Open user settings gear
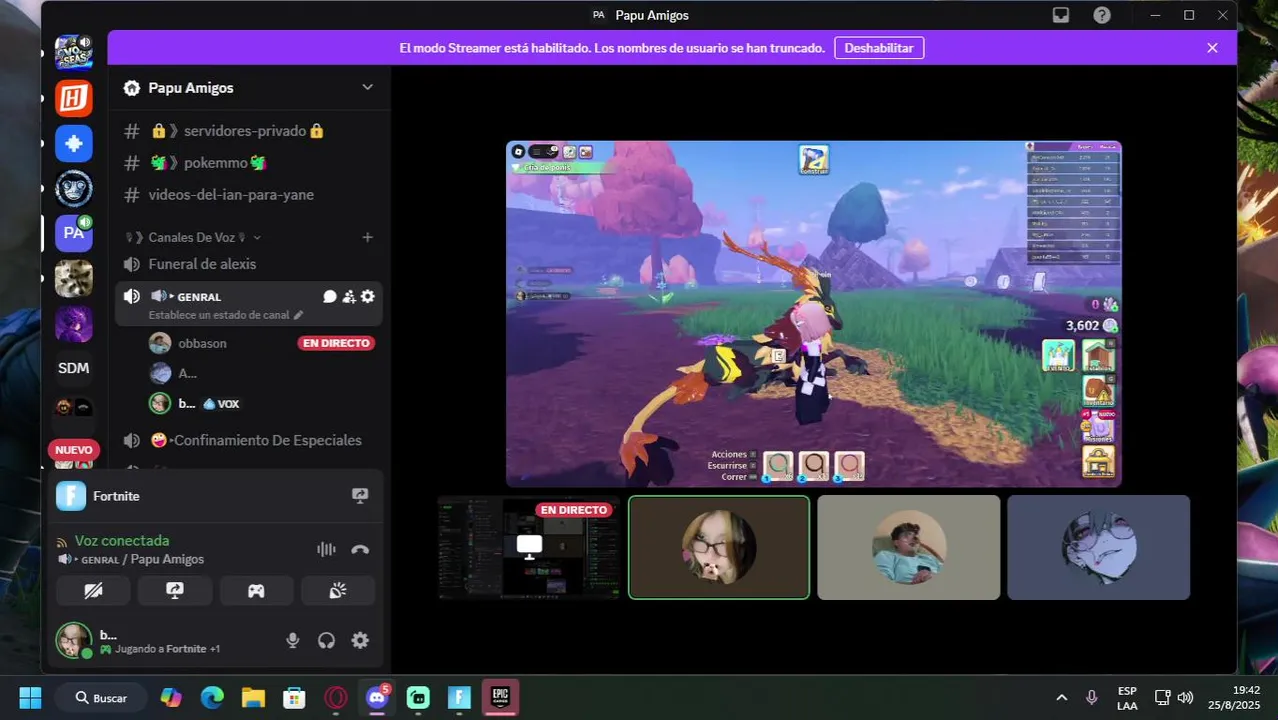This screenshot has height=720, width=1278. (360, 641)
